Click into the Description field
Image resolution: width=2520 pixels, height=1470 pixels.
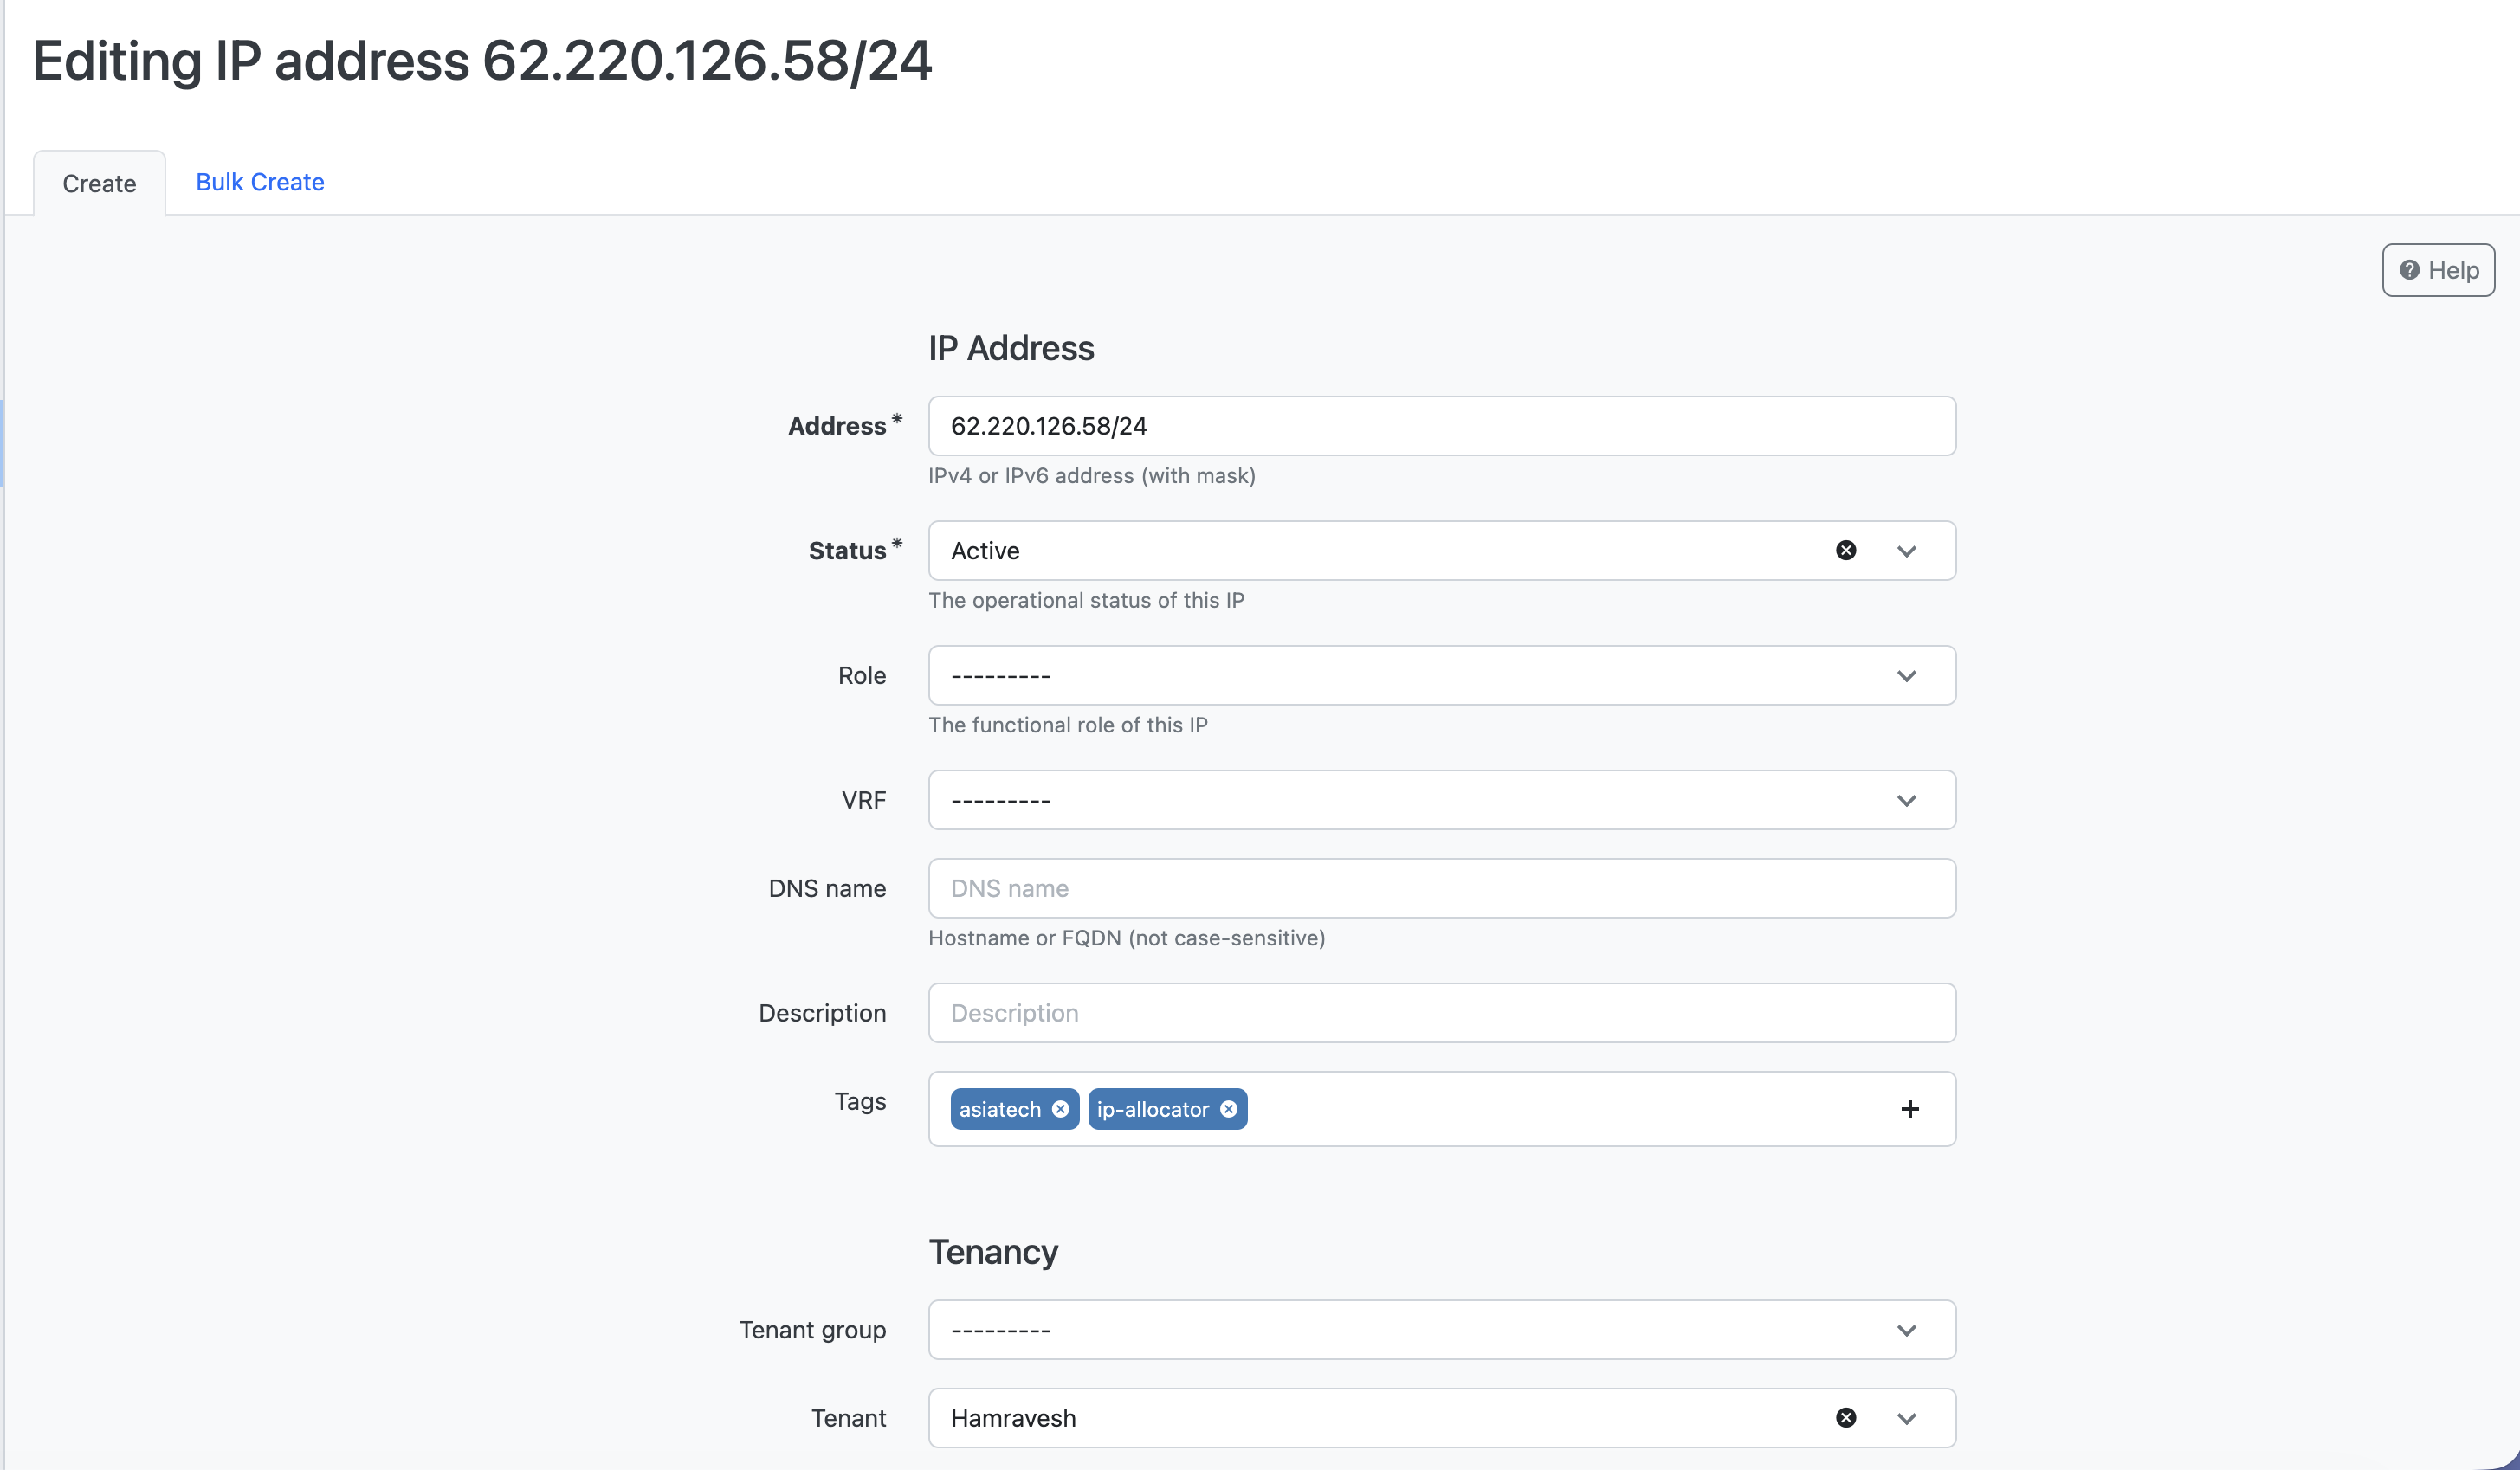click(1441, 1013)
